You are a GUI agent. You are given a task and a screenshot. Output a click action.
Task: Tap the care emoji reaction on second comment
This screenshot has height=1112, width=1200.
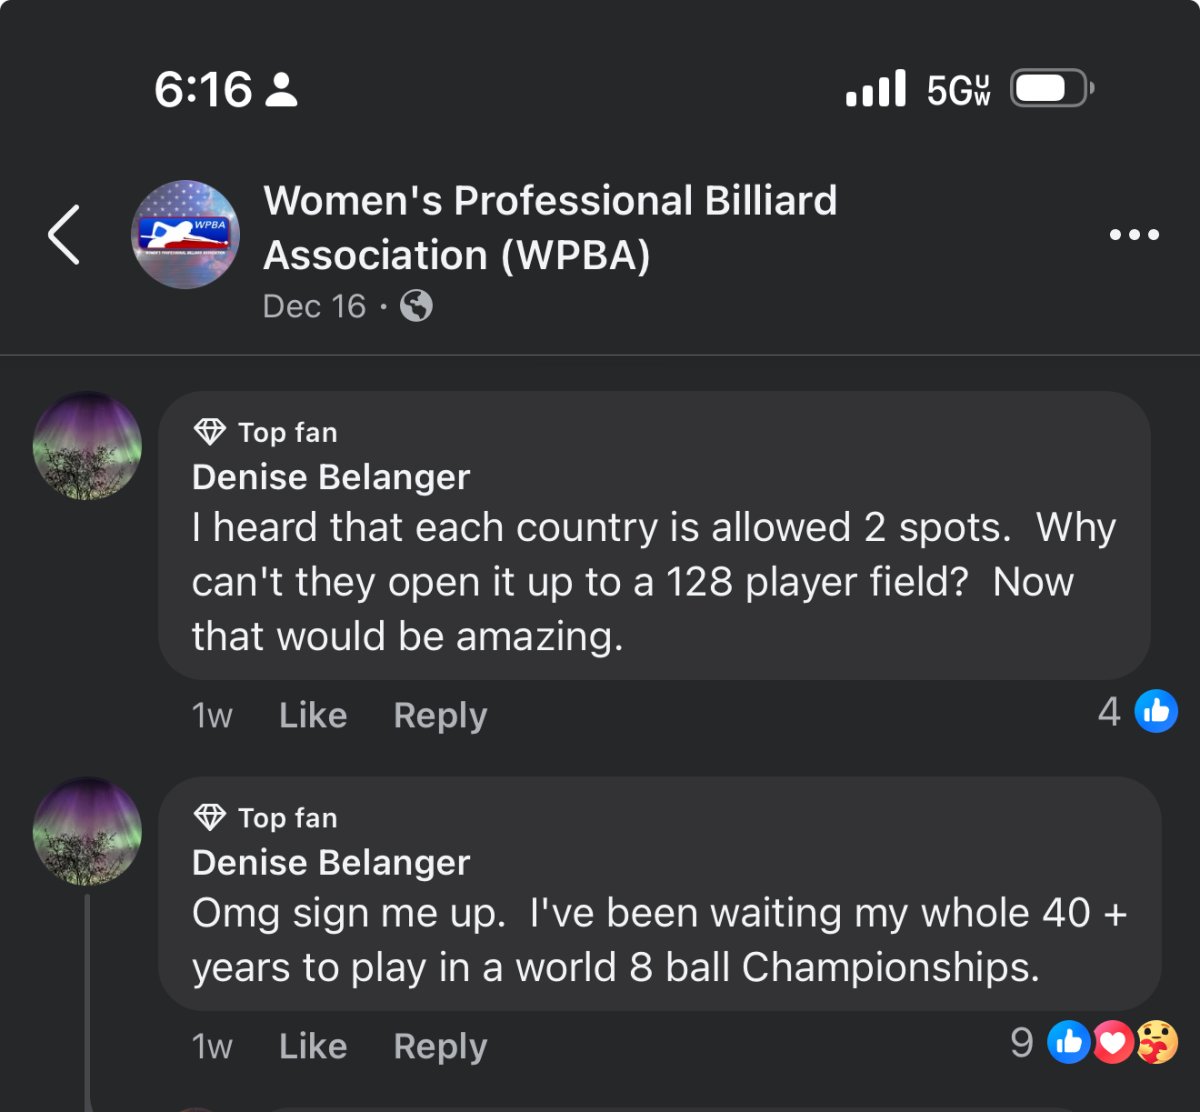point(1156,1044)
